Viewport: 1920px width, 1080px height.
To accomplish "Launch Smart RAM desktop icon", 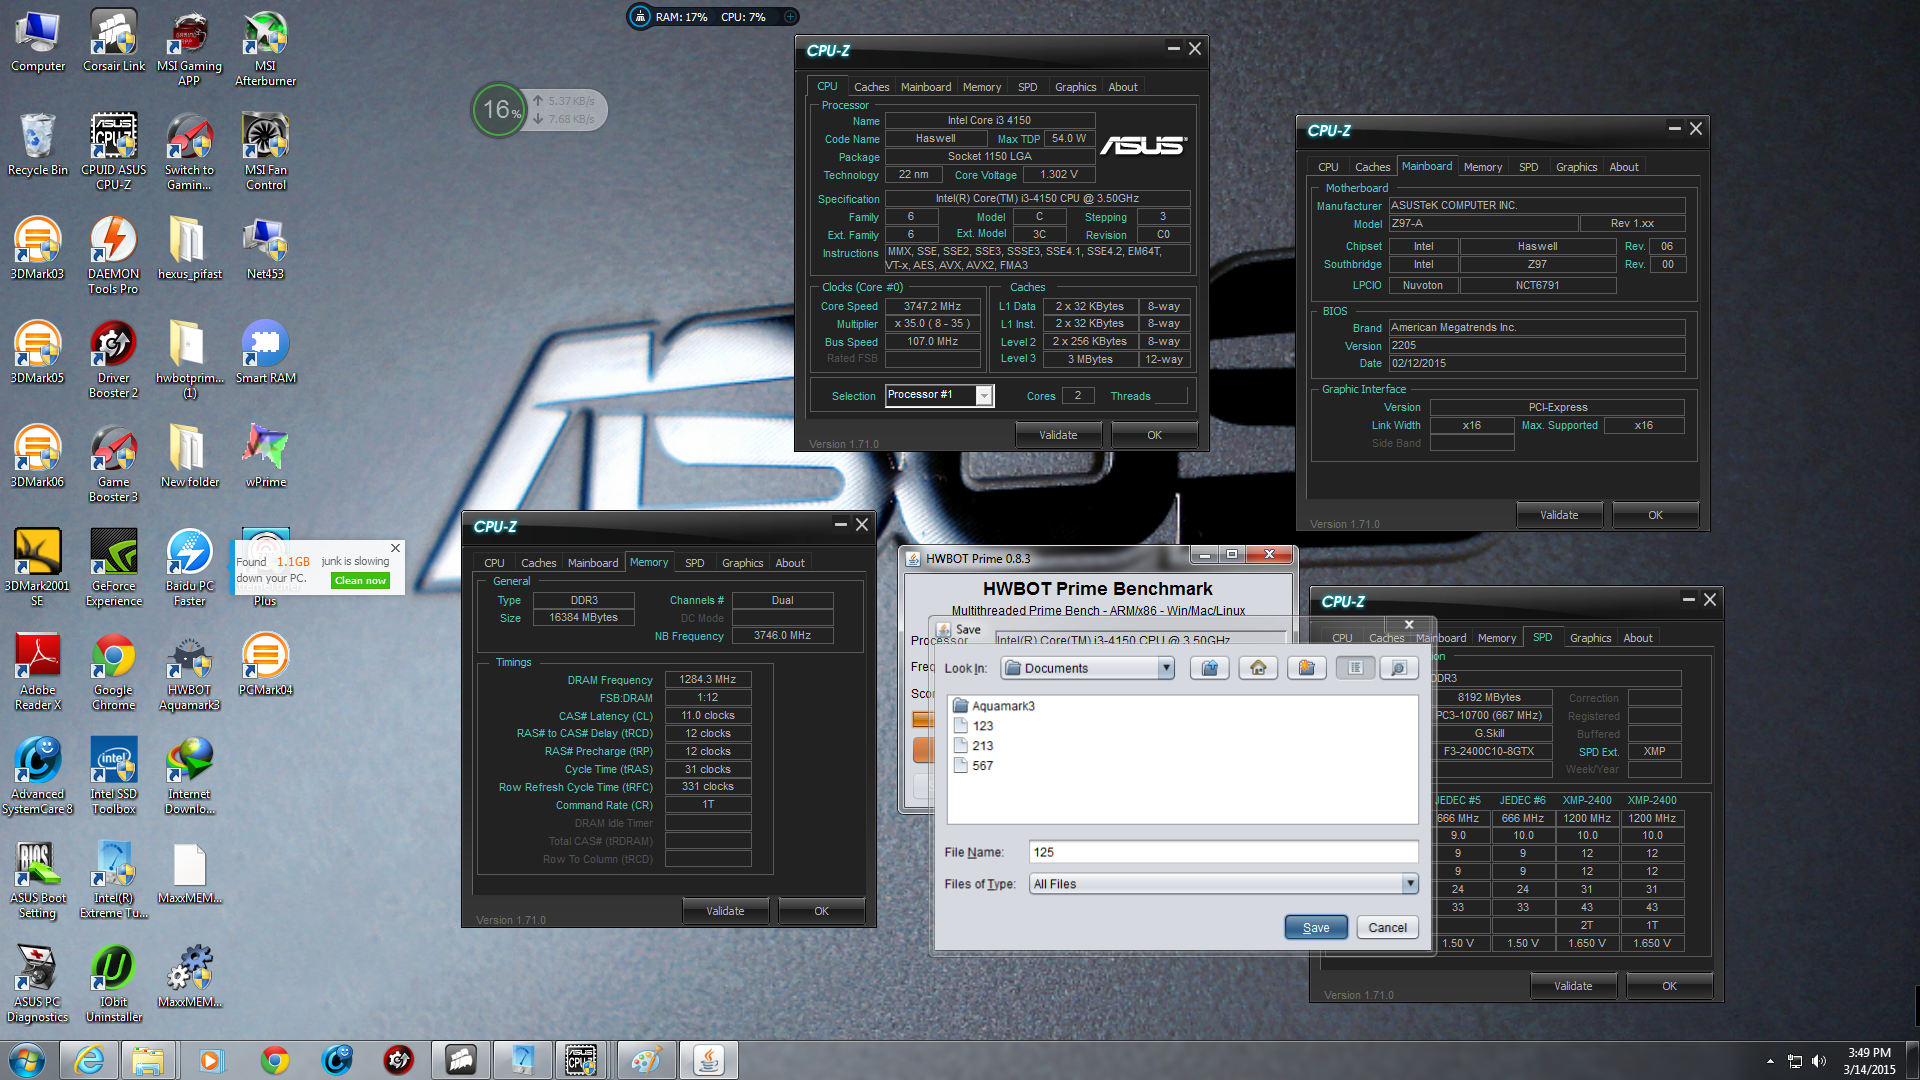I will 265,354.
